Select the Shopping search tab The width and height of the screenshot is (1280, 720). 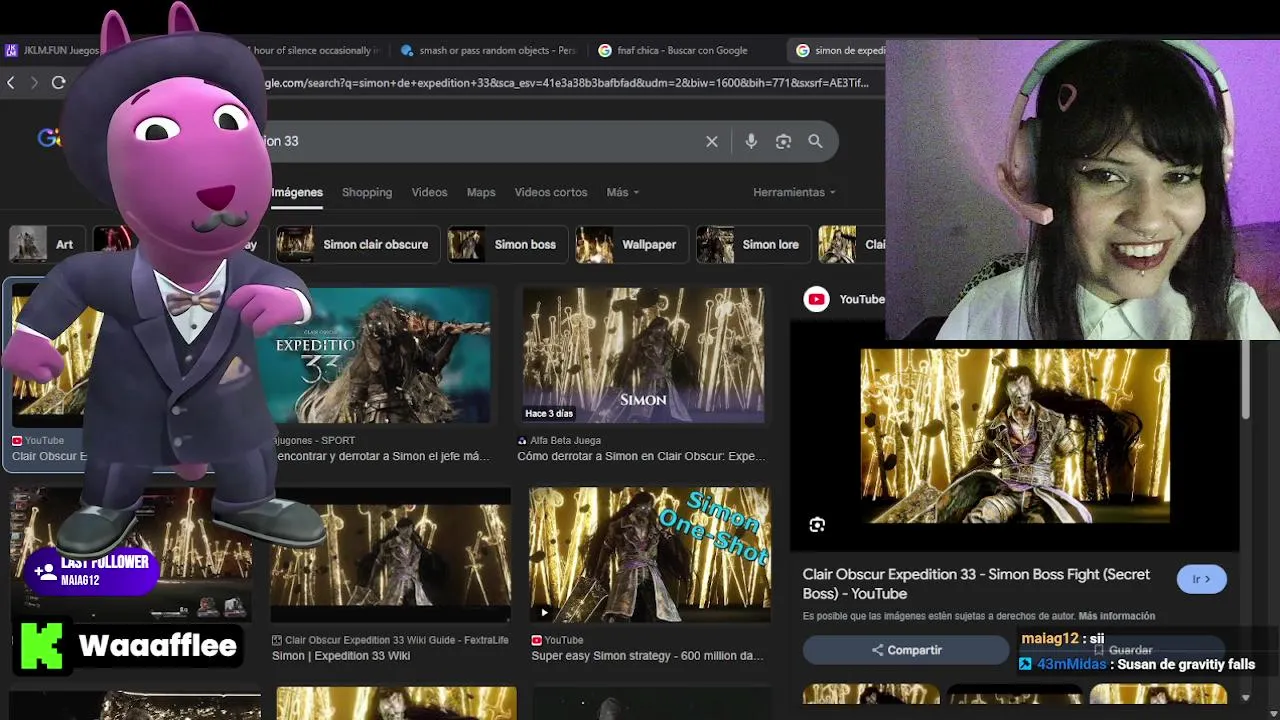click(367, 192)
